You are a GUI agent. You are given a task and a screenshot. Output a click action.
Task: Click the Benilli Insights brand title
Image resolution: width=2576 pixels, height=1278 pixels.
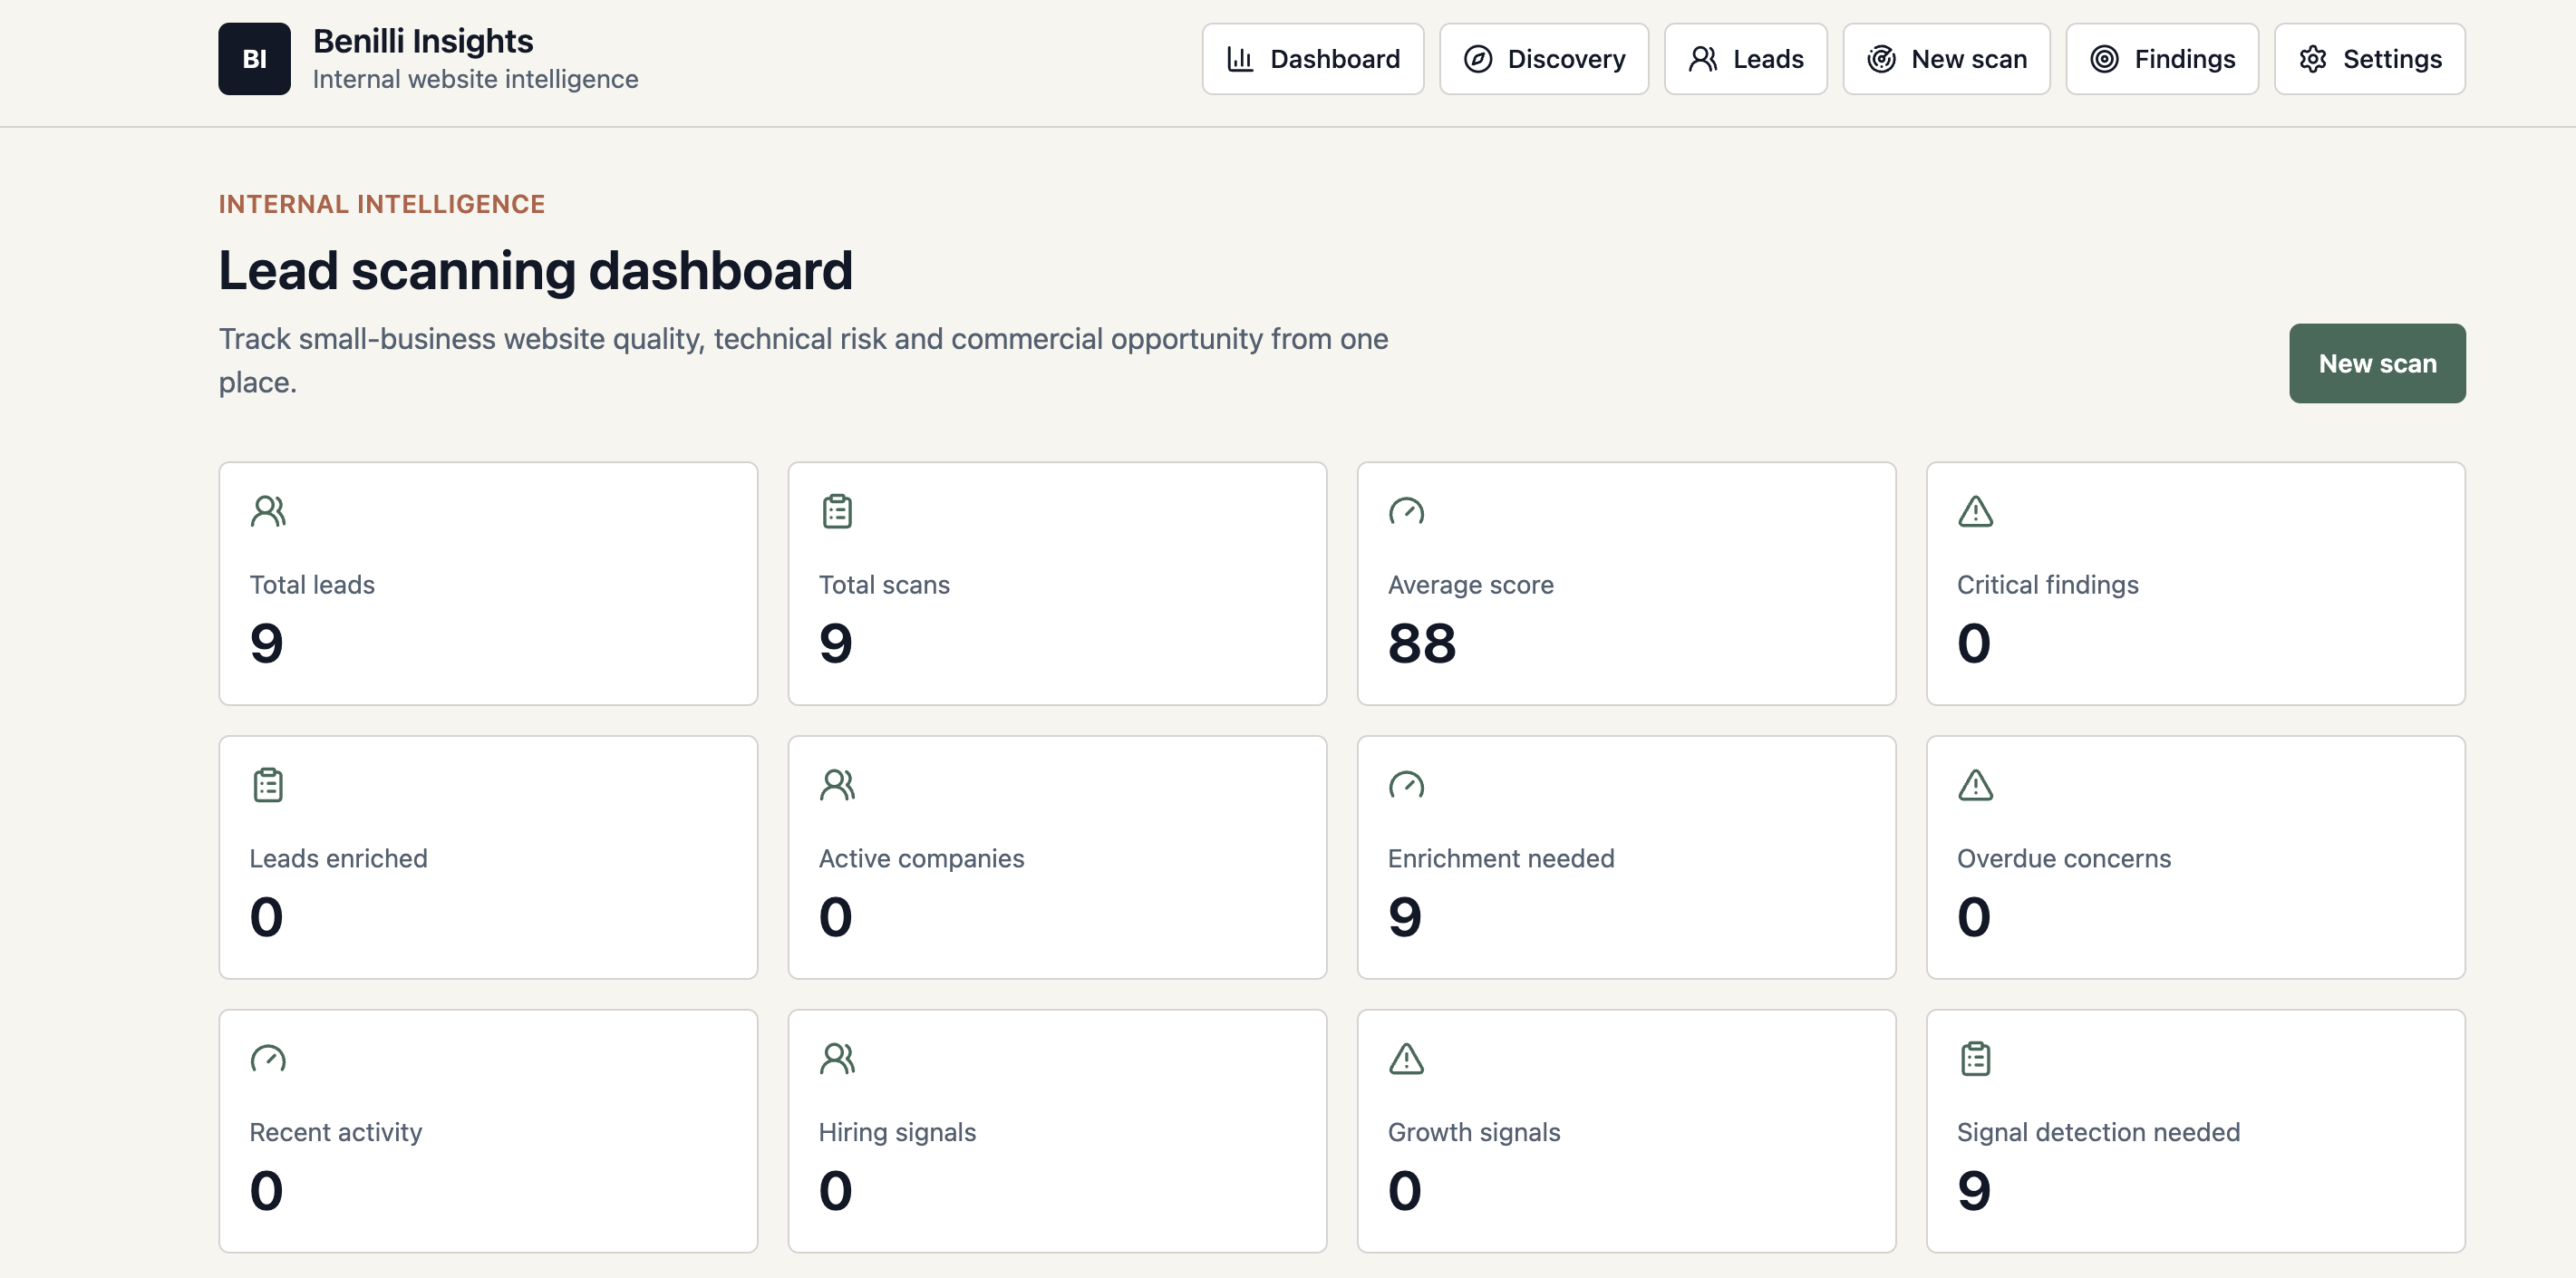[423, 41]
